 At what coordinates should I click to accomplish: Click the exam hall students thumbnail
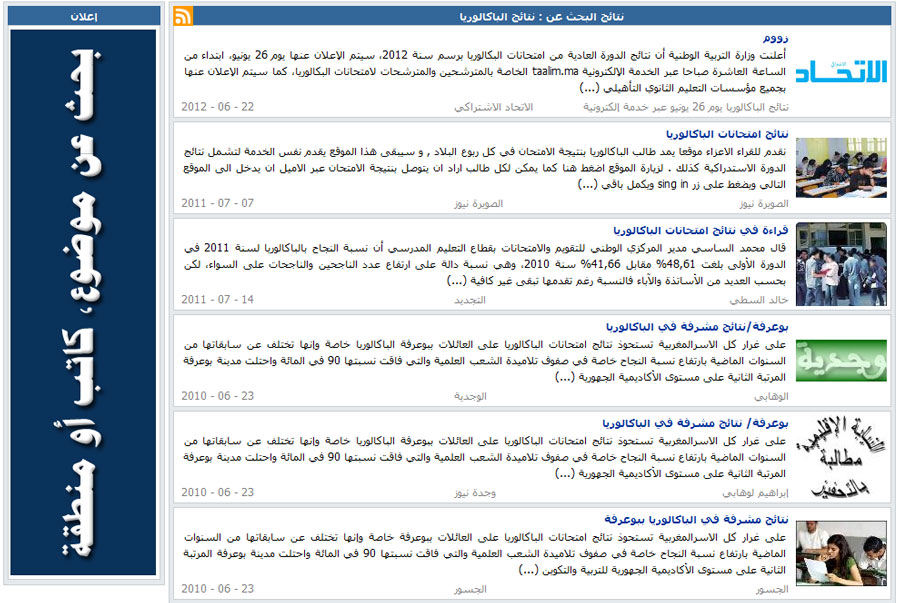tap(841, 168)
